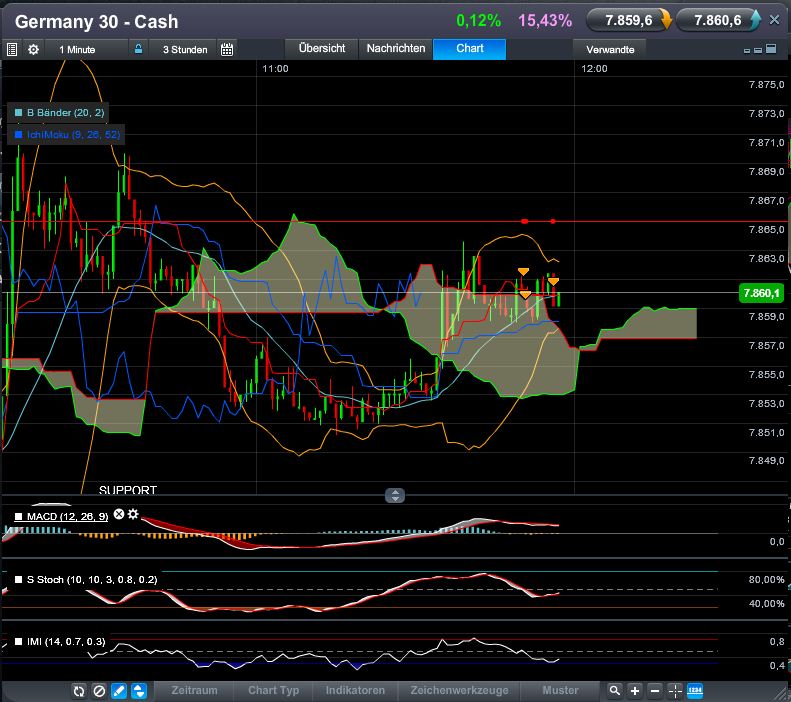791x702 pixels.
Task: Open the Chart Typ menu
Action: click(273, 690)
